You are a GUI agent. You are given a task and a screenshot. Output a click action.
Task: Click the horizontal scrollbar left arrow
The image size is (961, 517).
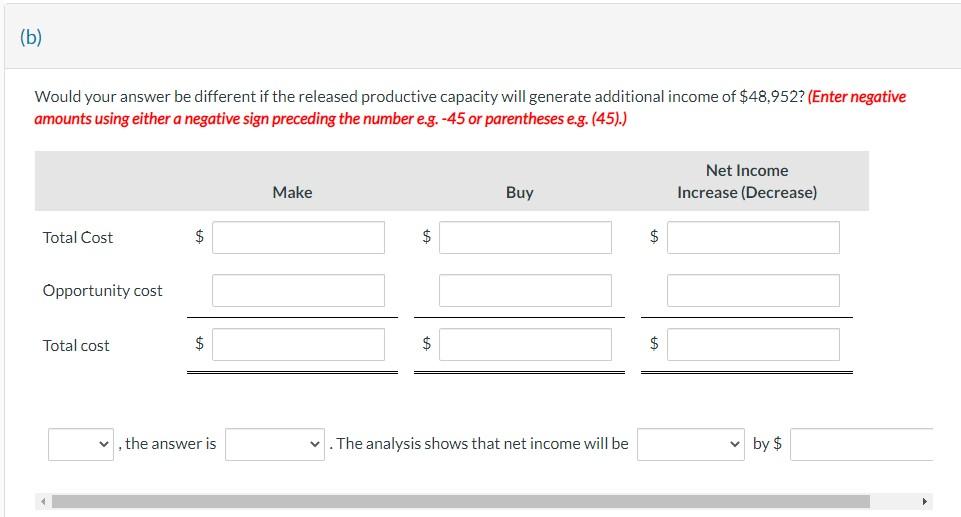click(43, 502)
